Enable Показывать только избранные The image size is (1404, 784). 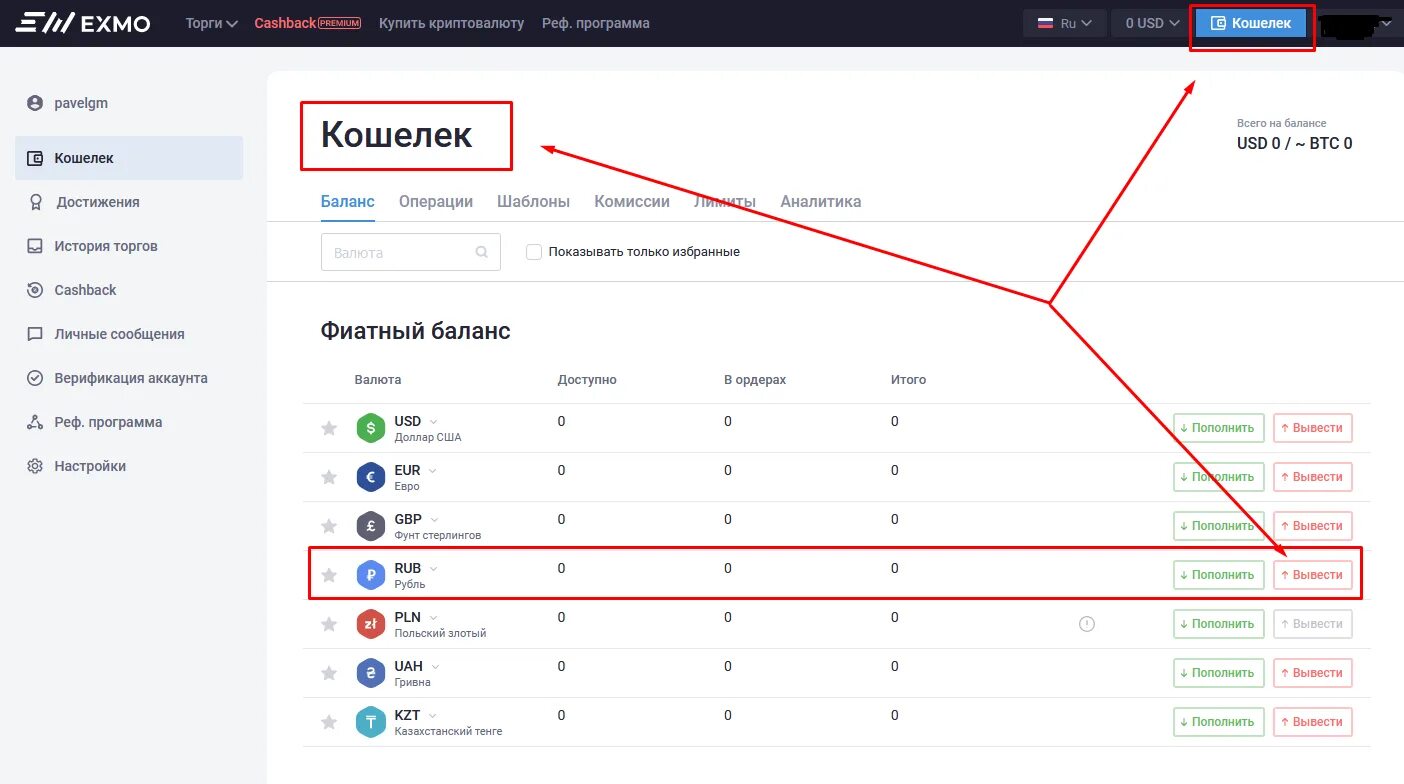coord(534,252)
